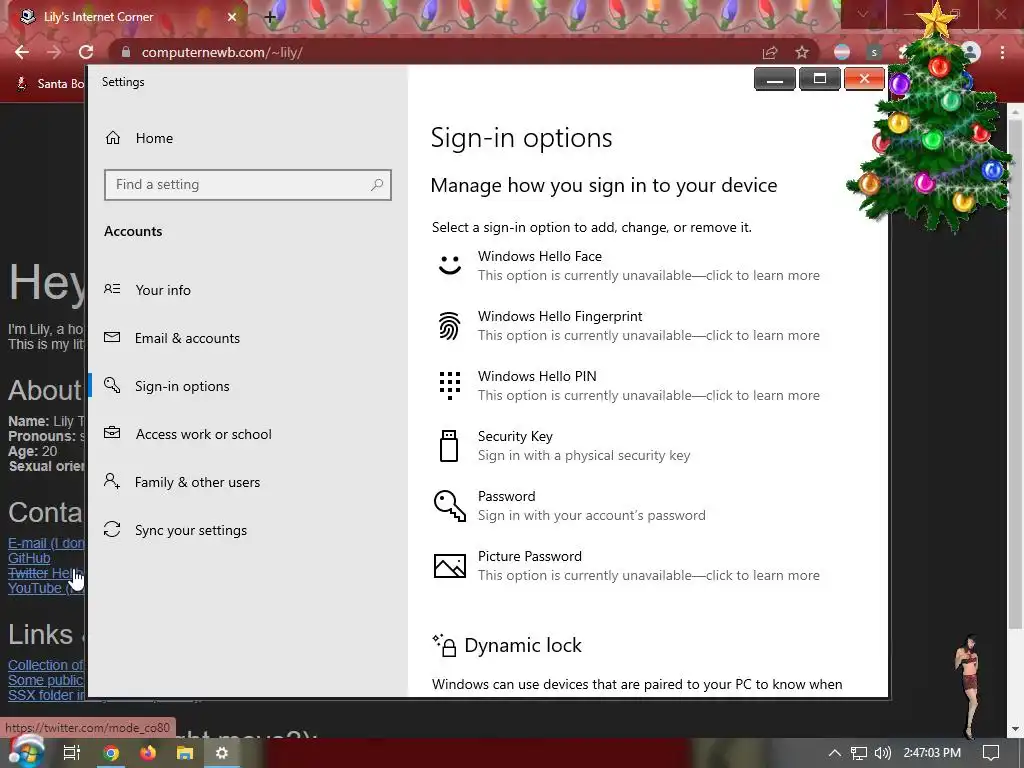
Task: Open Access work or school page
Action: [203, 434]
